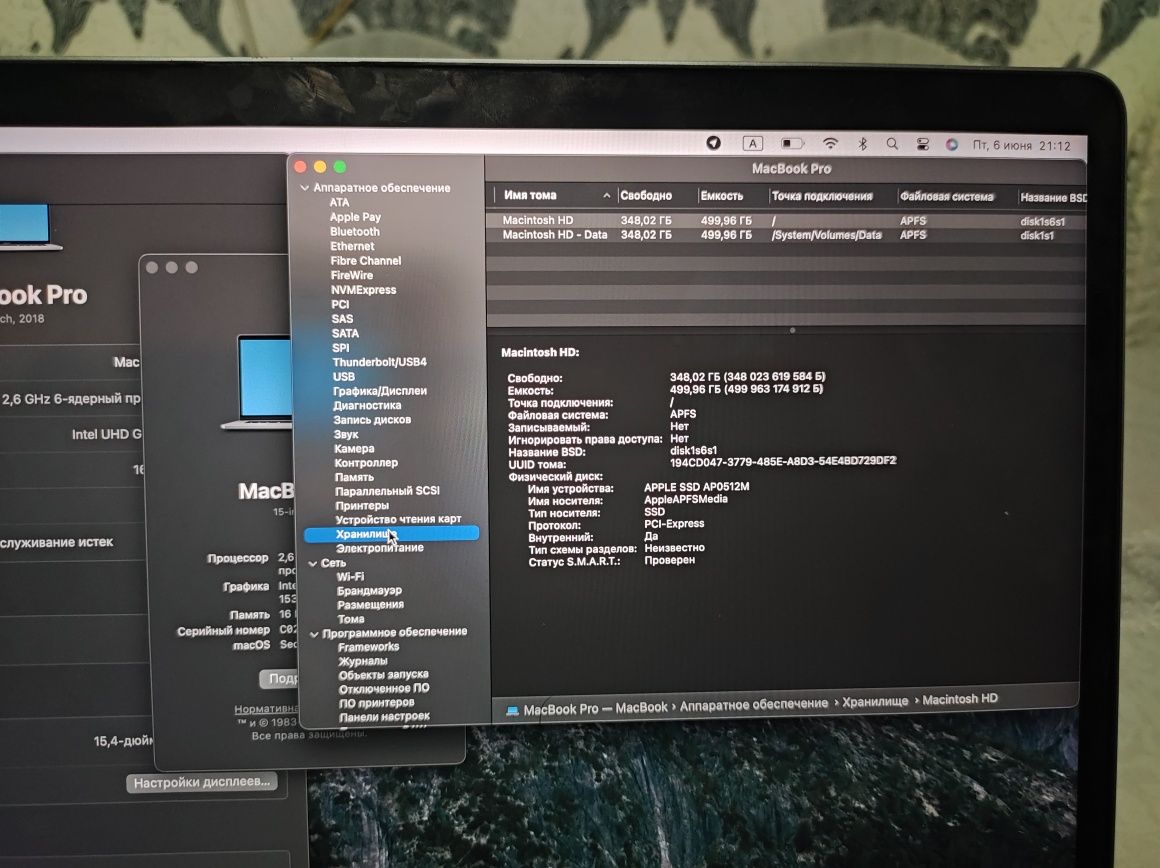Select Устройство чтения карт in the sidebar
The image size is (1160, 868).
(398, 519)
